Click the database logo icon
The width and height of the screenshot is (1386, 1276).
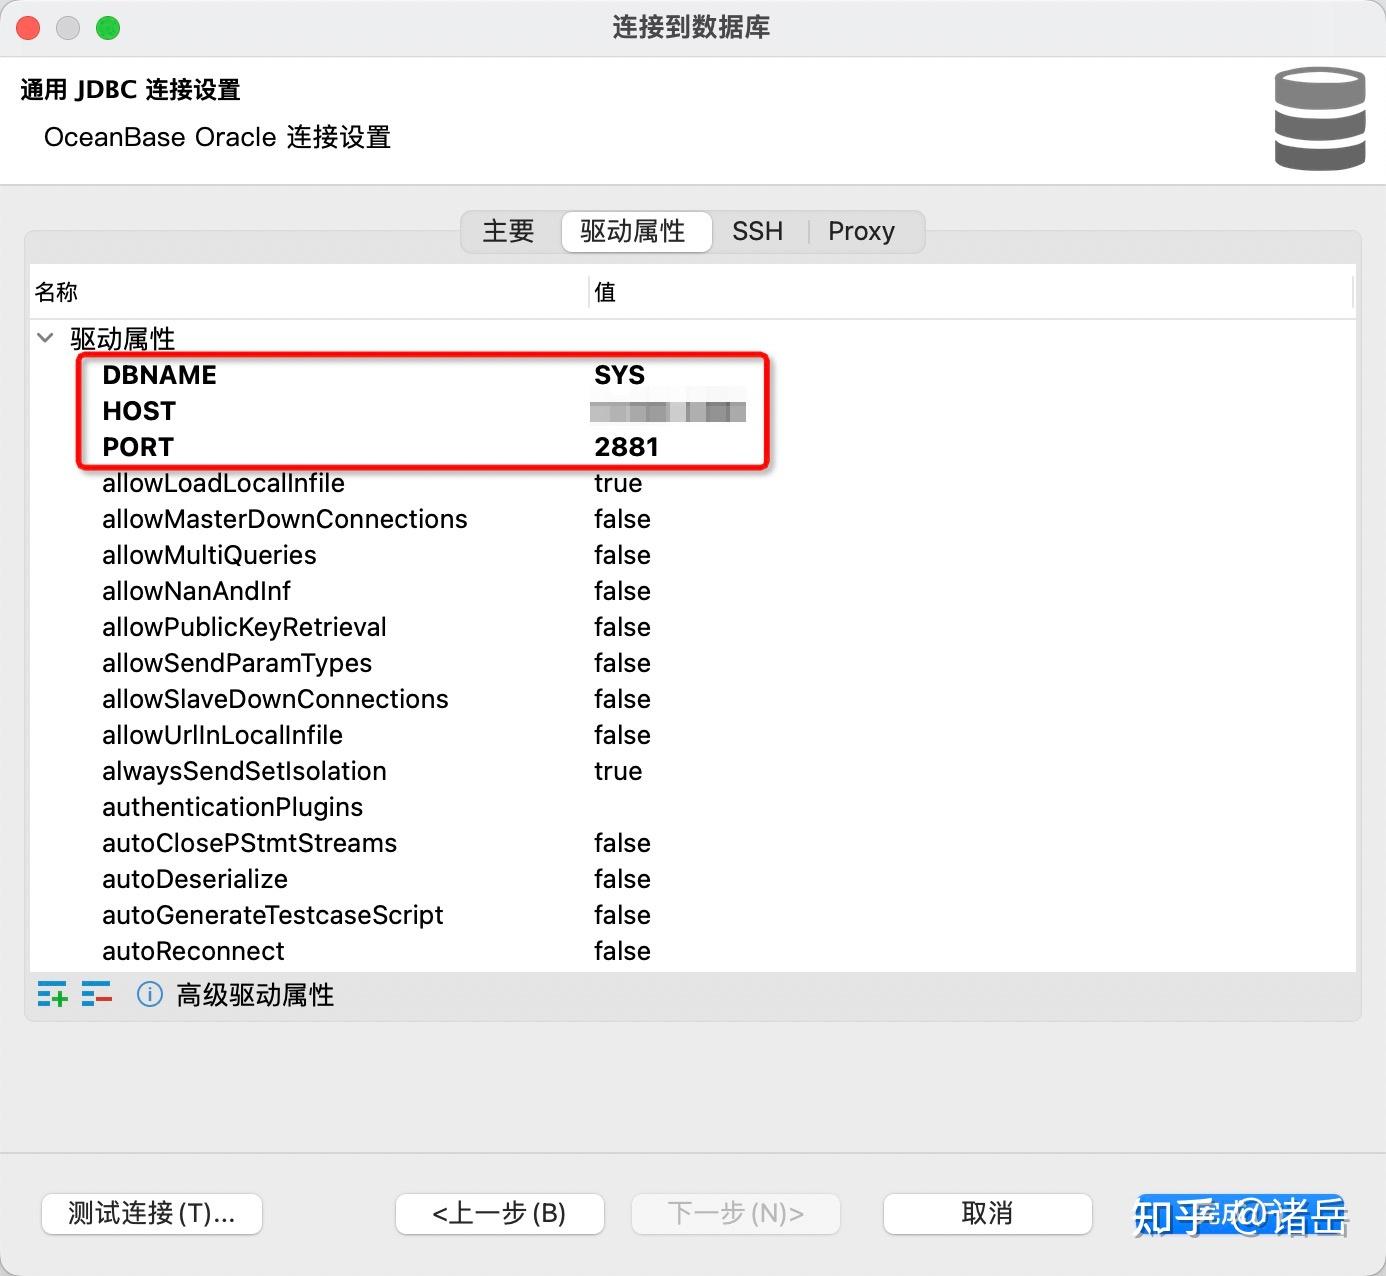[x=1318, y=117]
